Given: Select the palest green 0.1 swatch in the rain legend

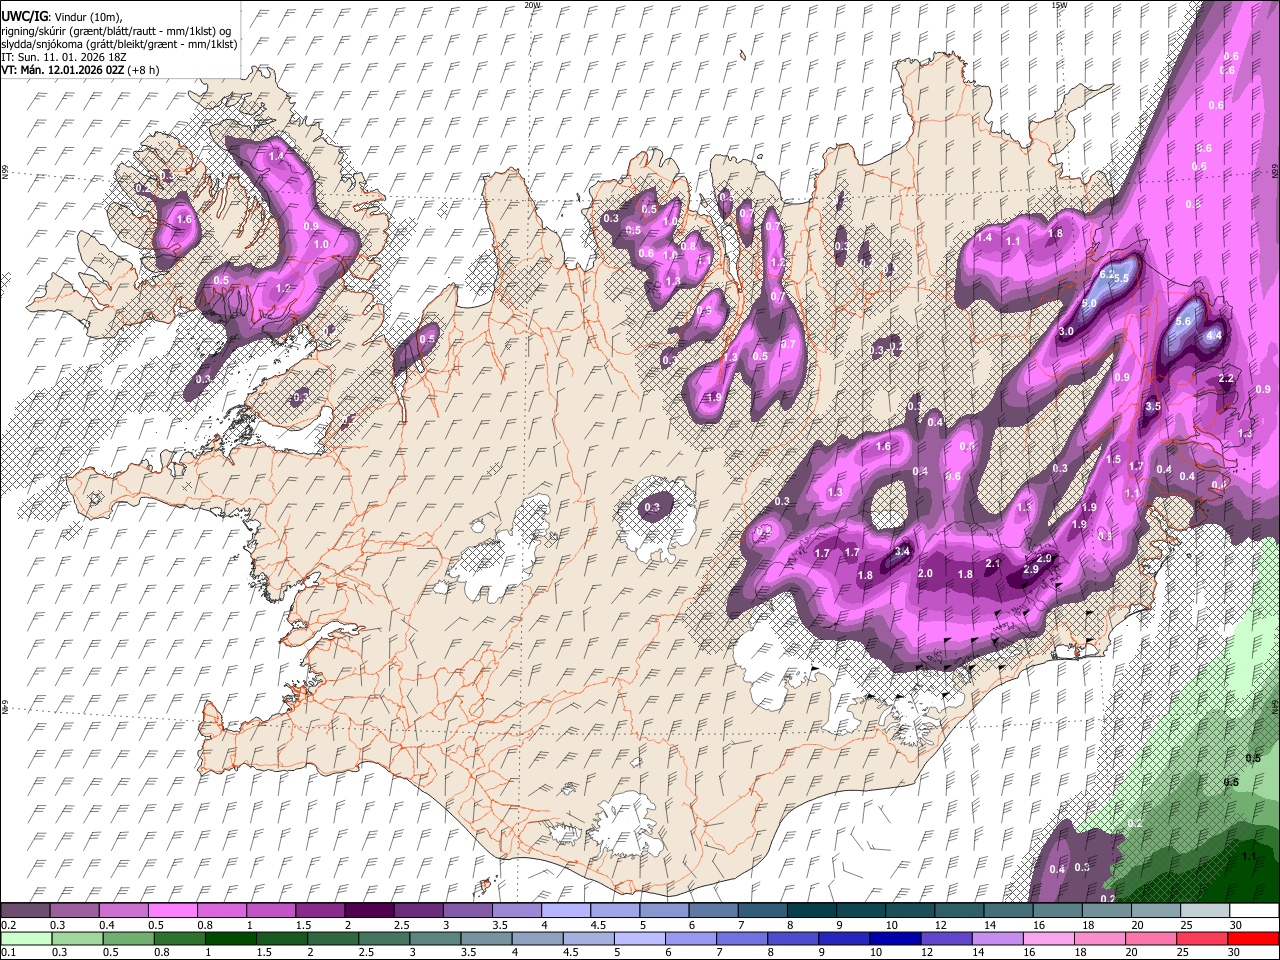Looking at the screenshot, I should tap(27, 938).
